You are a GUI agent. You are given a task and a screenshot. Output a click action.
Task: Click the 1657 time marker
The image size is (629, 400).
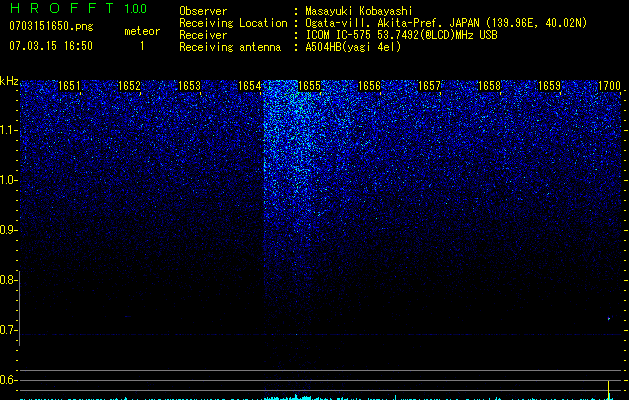point(429,86)
